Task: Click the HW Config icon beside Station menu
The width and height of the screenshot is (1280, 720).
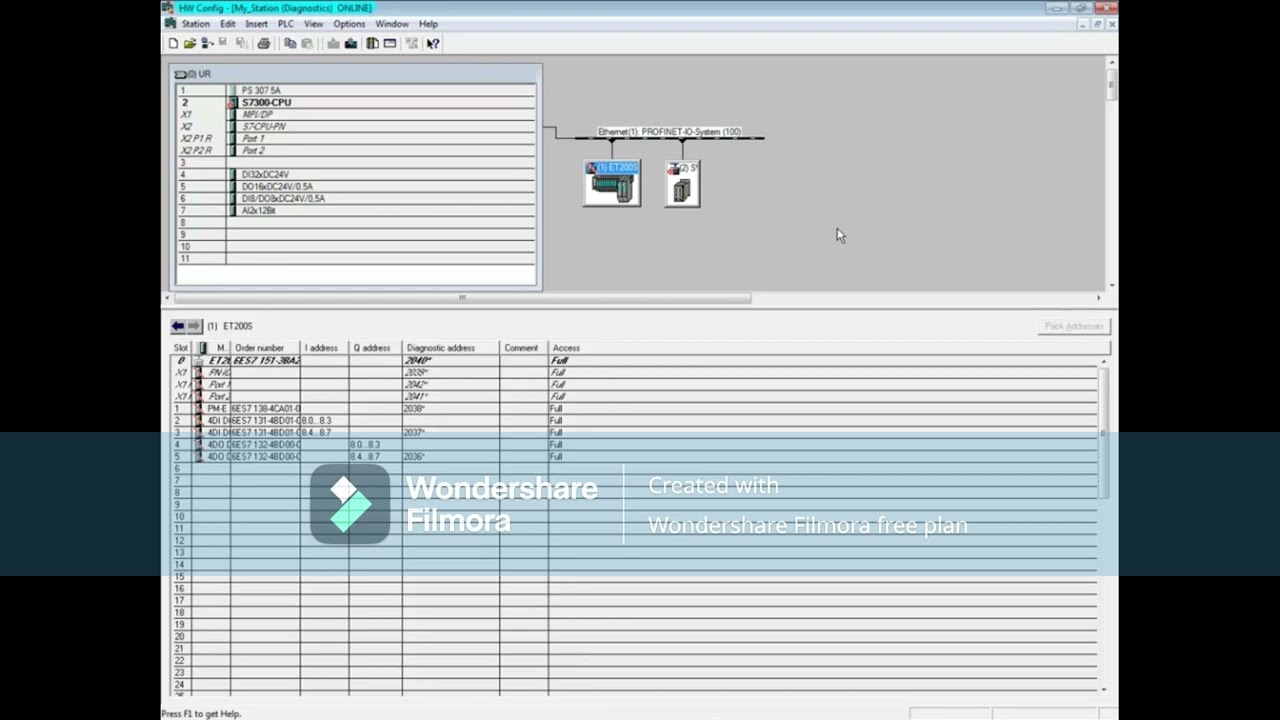Action: coord(170,24)
